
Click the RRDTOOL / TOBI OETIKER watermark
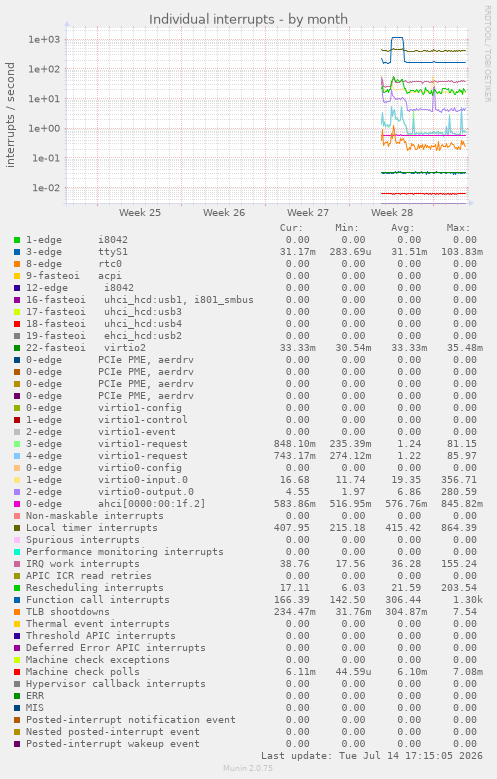coord(488,54)
